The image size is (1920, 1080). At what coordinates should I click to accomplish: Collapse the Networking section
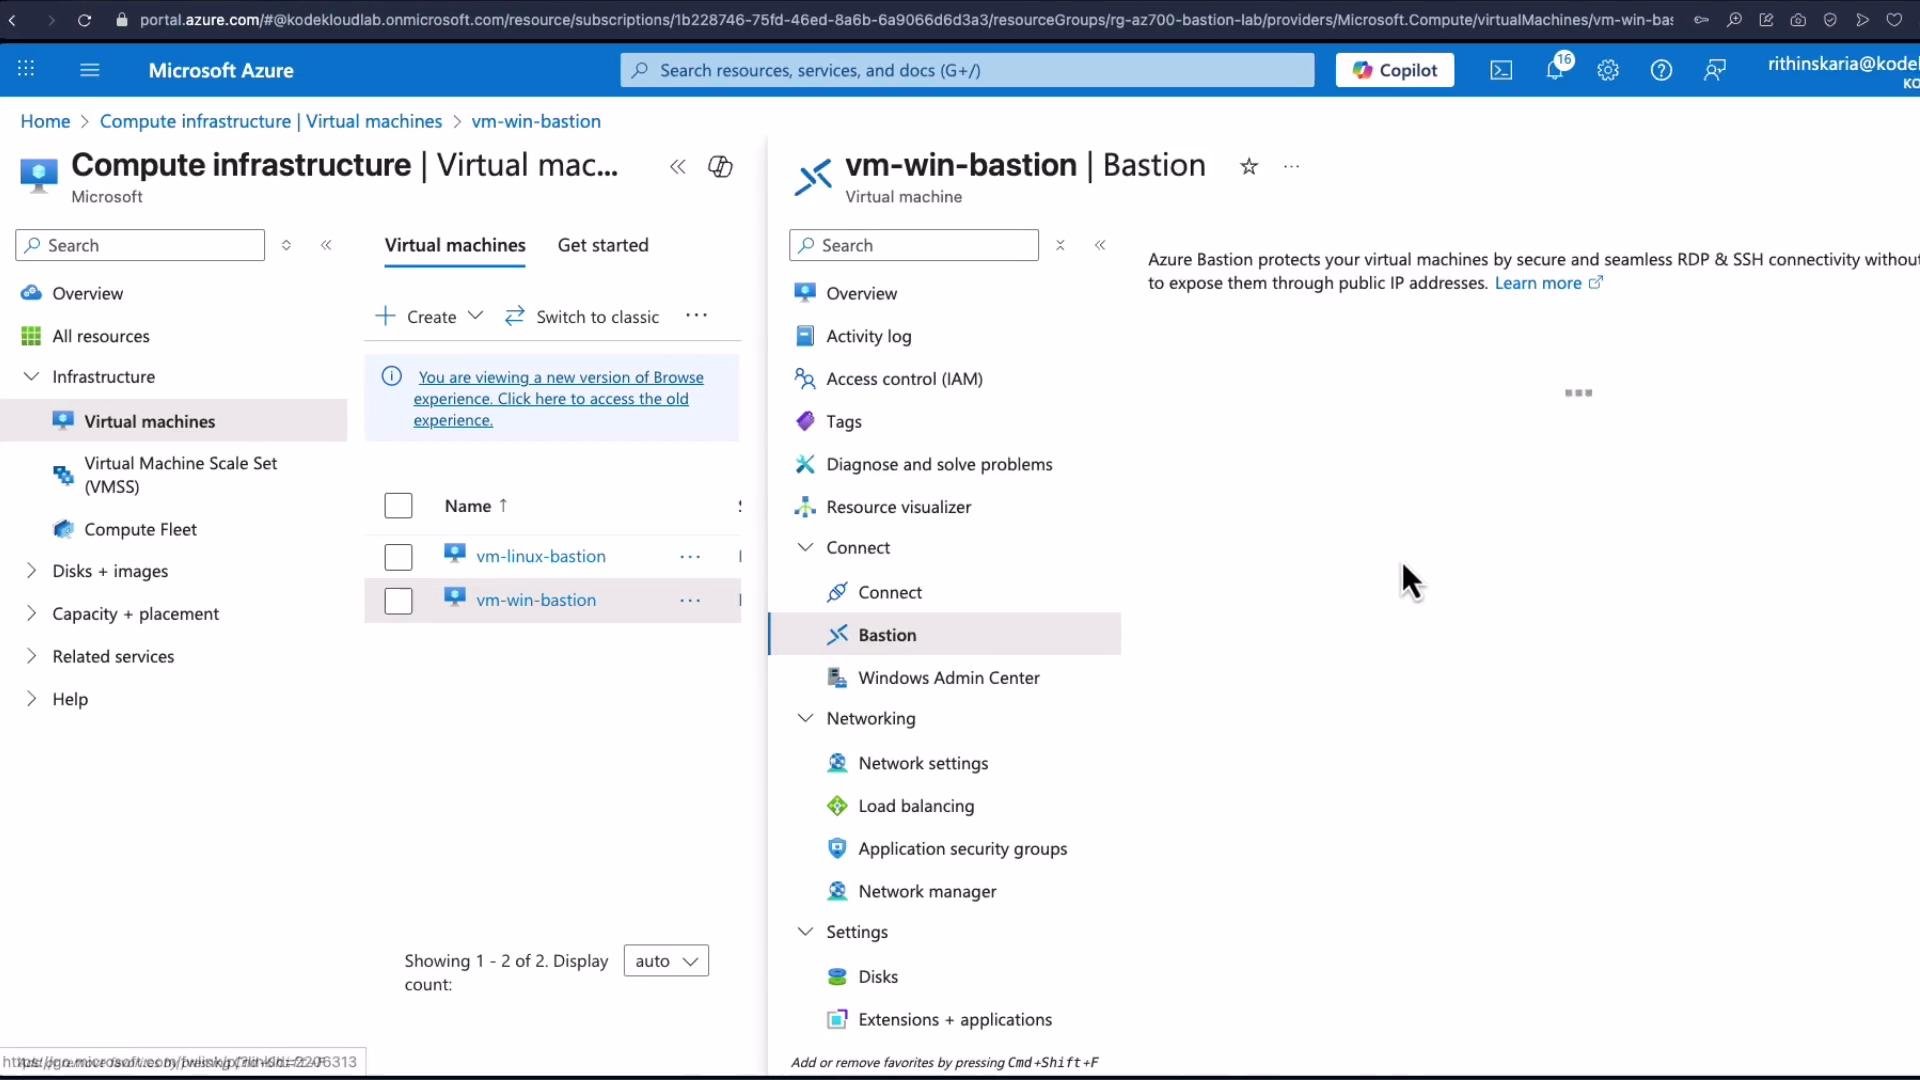tap(805, 719)
